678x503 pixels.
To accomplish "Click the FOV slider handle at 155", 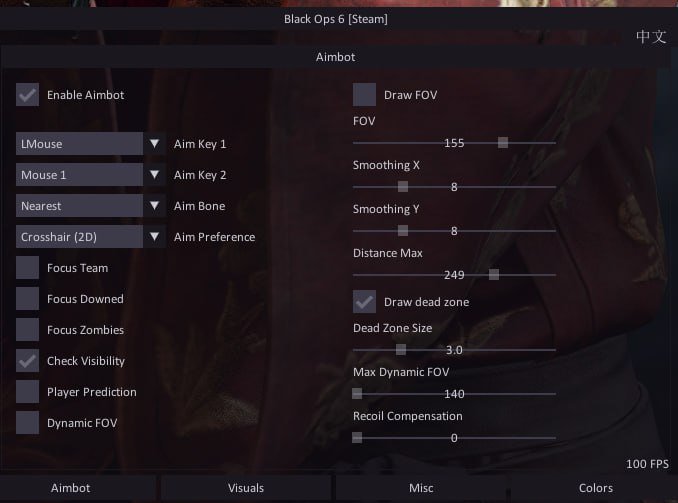I will (x=502, y=142).
